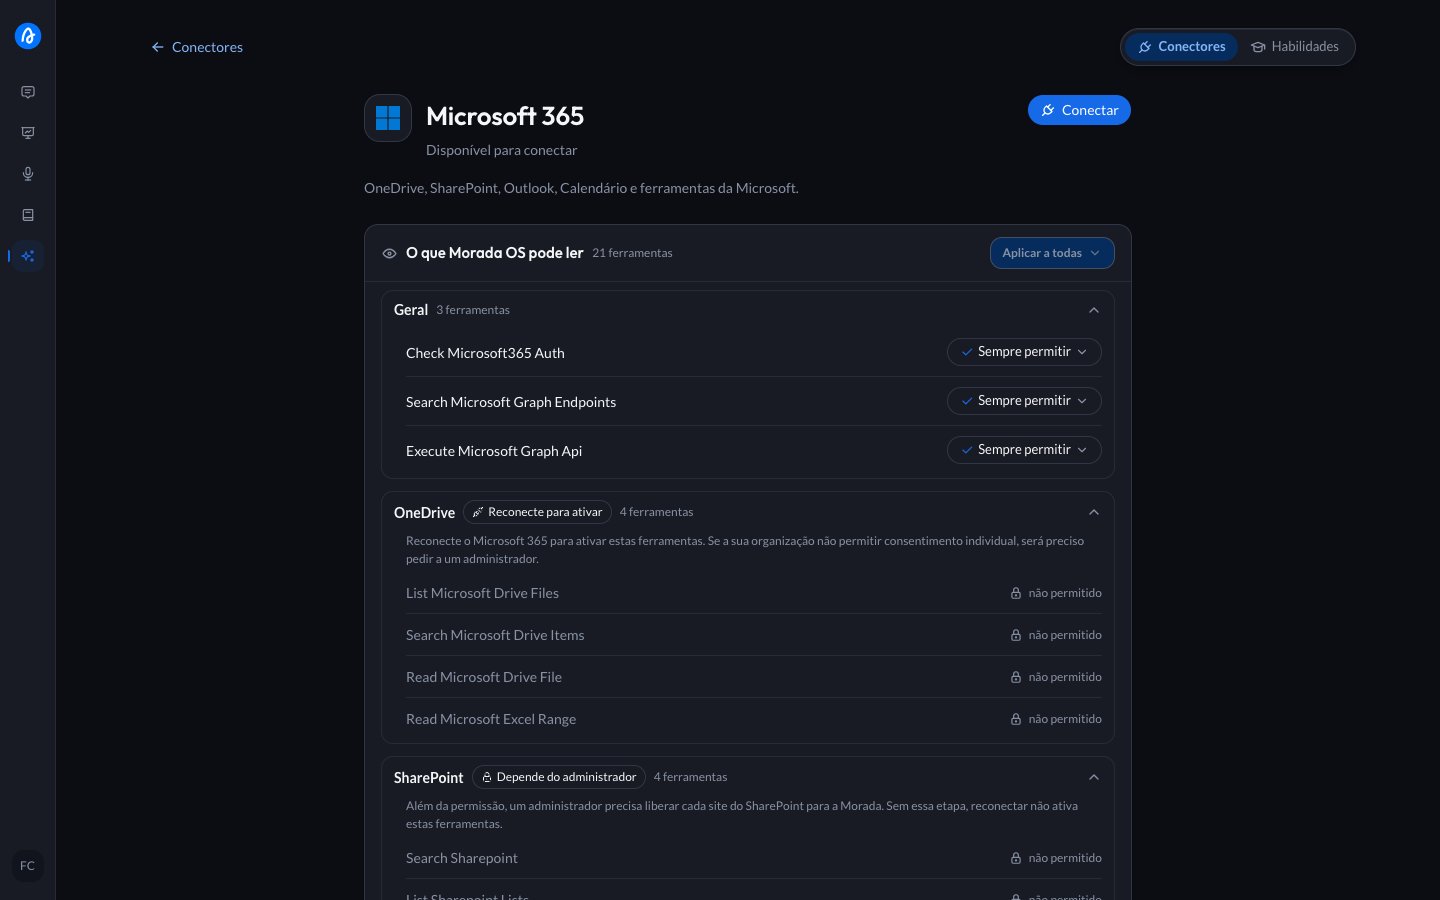Open the presentation screen icon in sidebar
1440x900 pixels.
(x=28, y=133)
